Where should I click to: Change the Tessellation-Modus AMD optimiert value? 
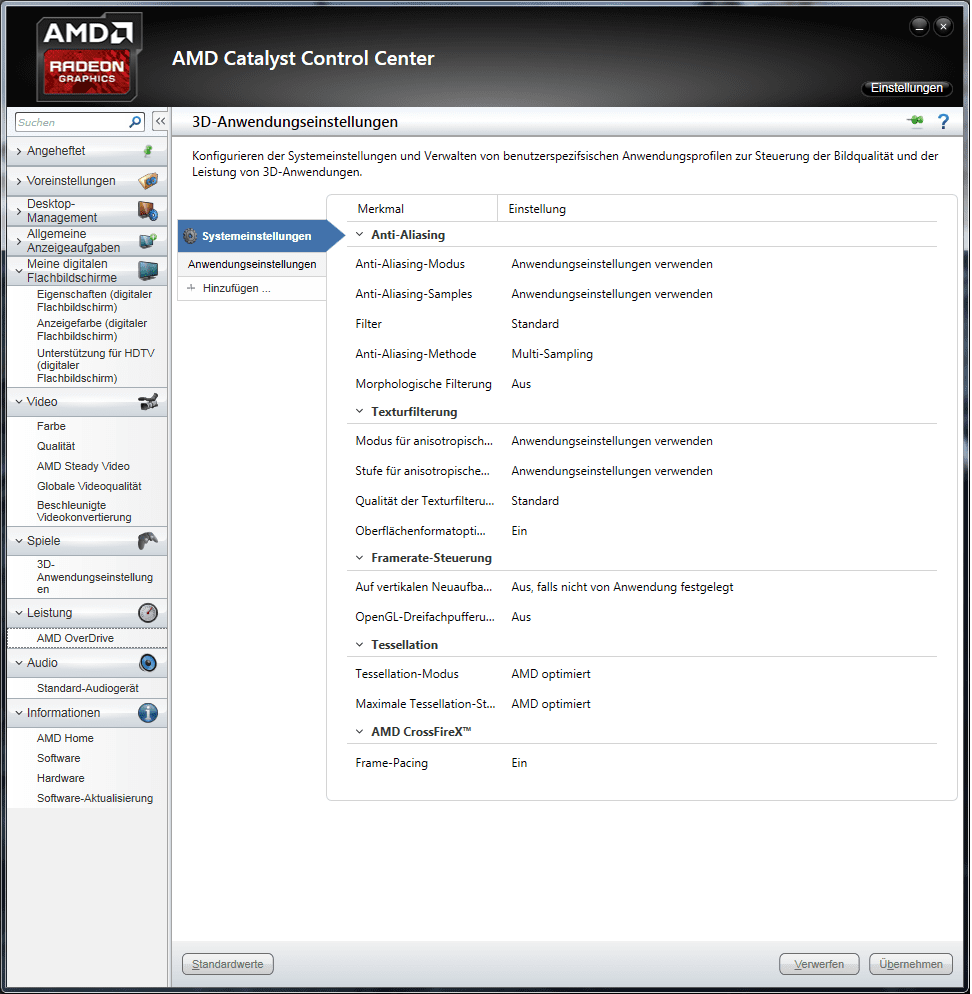[x=551, y=674]
